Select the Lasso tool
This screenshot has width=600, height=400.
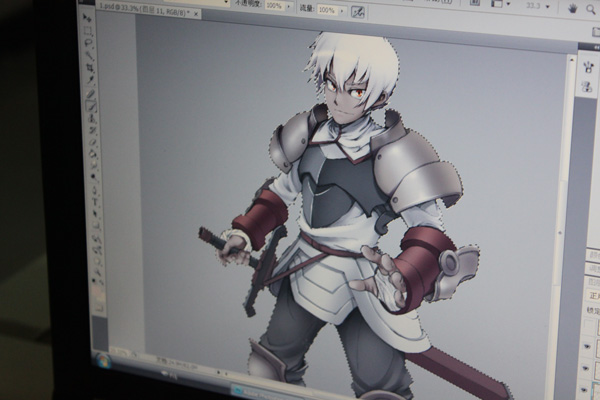tap(88, 43)
